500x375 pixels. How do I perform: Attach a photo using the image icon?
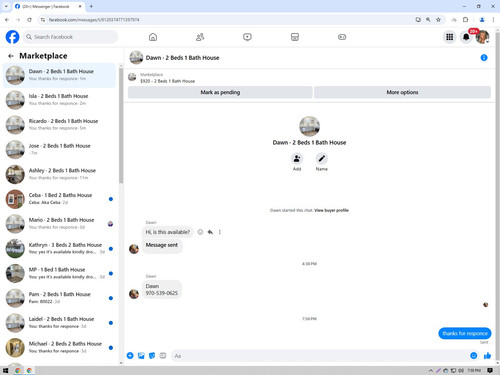tap(141, 356)
